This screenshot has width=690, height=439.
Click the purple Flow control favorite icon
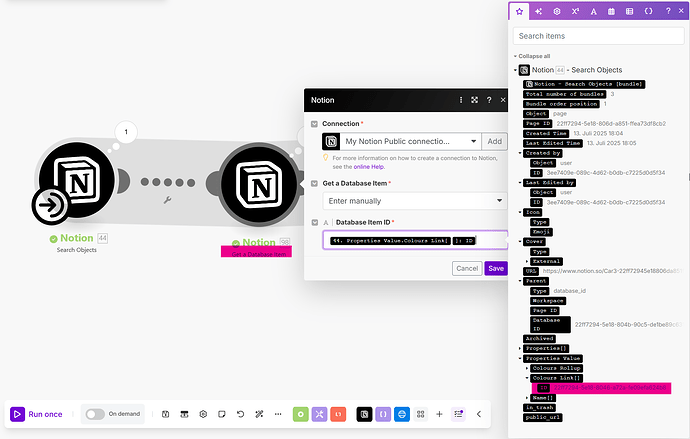point(319,414)
